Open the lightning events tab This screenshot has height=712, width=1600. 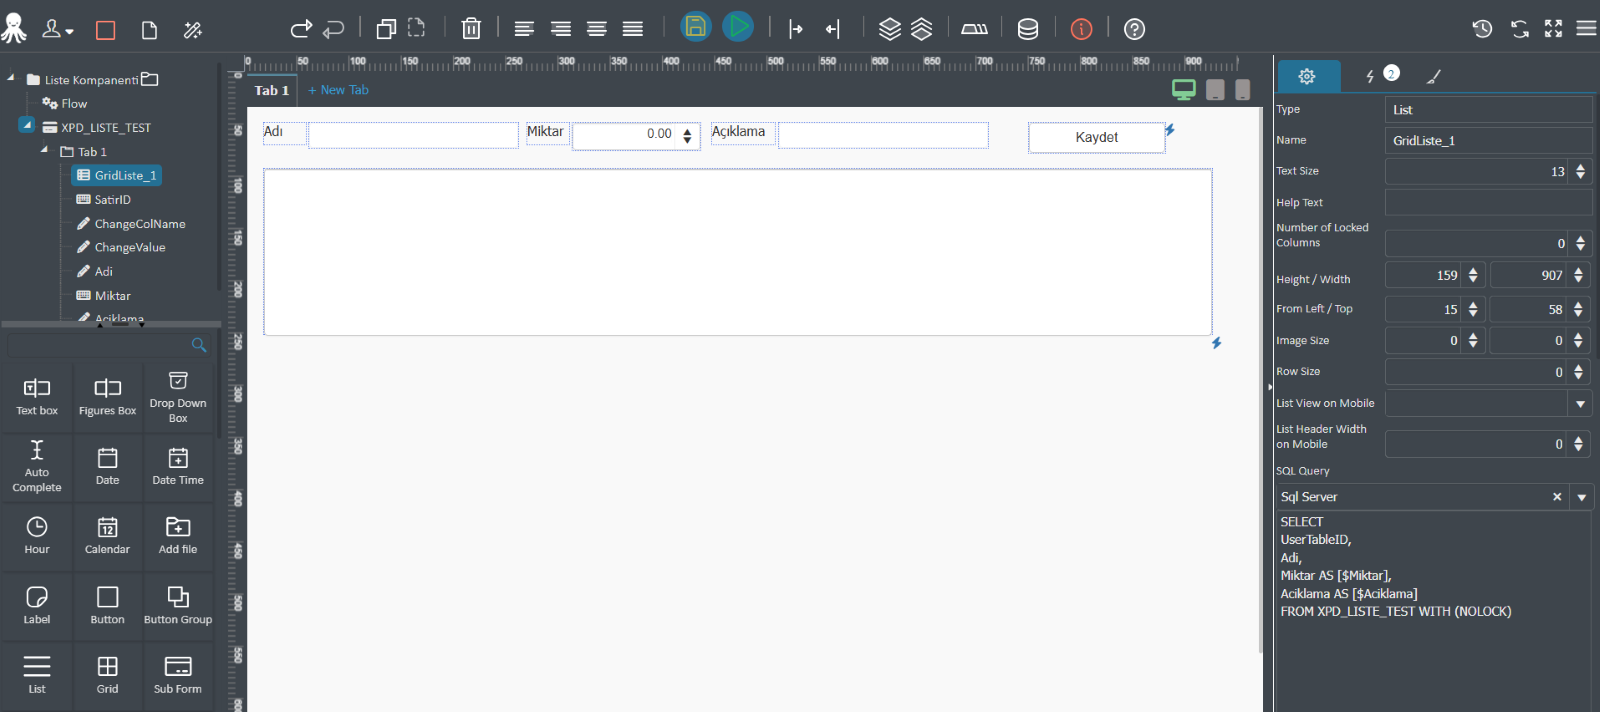point(1370,76)
